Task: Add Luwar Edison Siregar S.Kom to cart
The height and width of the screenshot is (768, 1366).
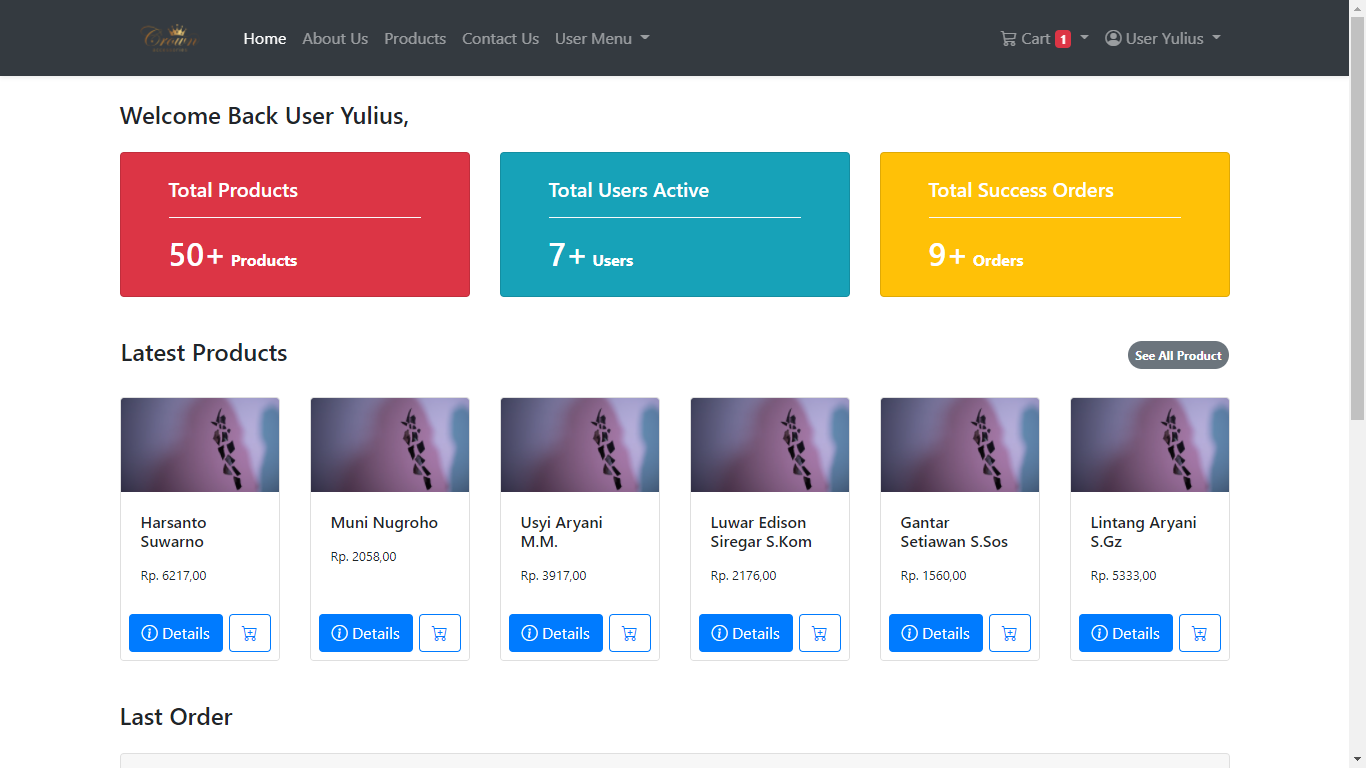Action: [820, 633]
